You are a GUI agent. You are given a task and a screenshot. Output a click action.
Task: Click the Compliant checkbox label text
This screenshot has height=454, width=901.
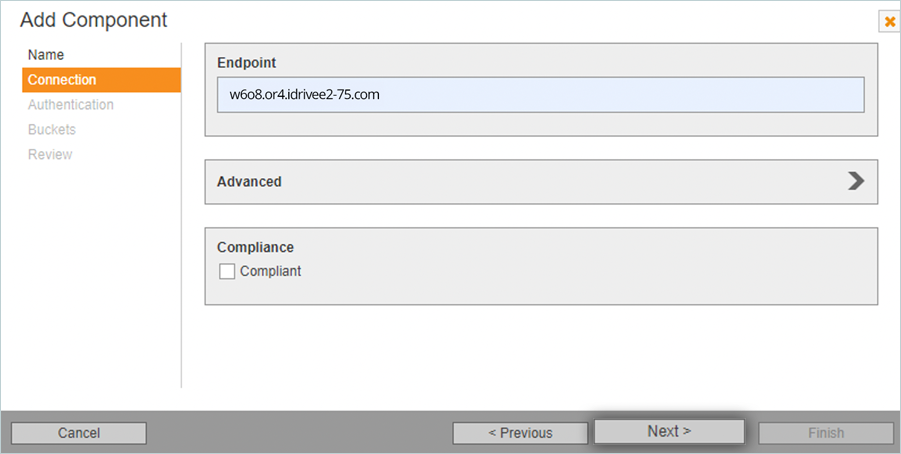(x=270, y=271)
